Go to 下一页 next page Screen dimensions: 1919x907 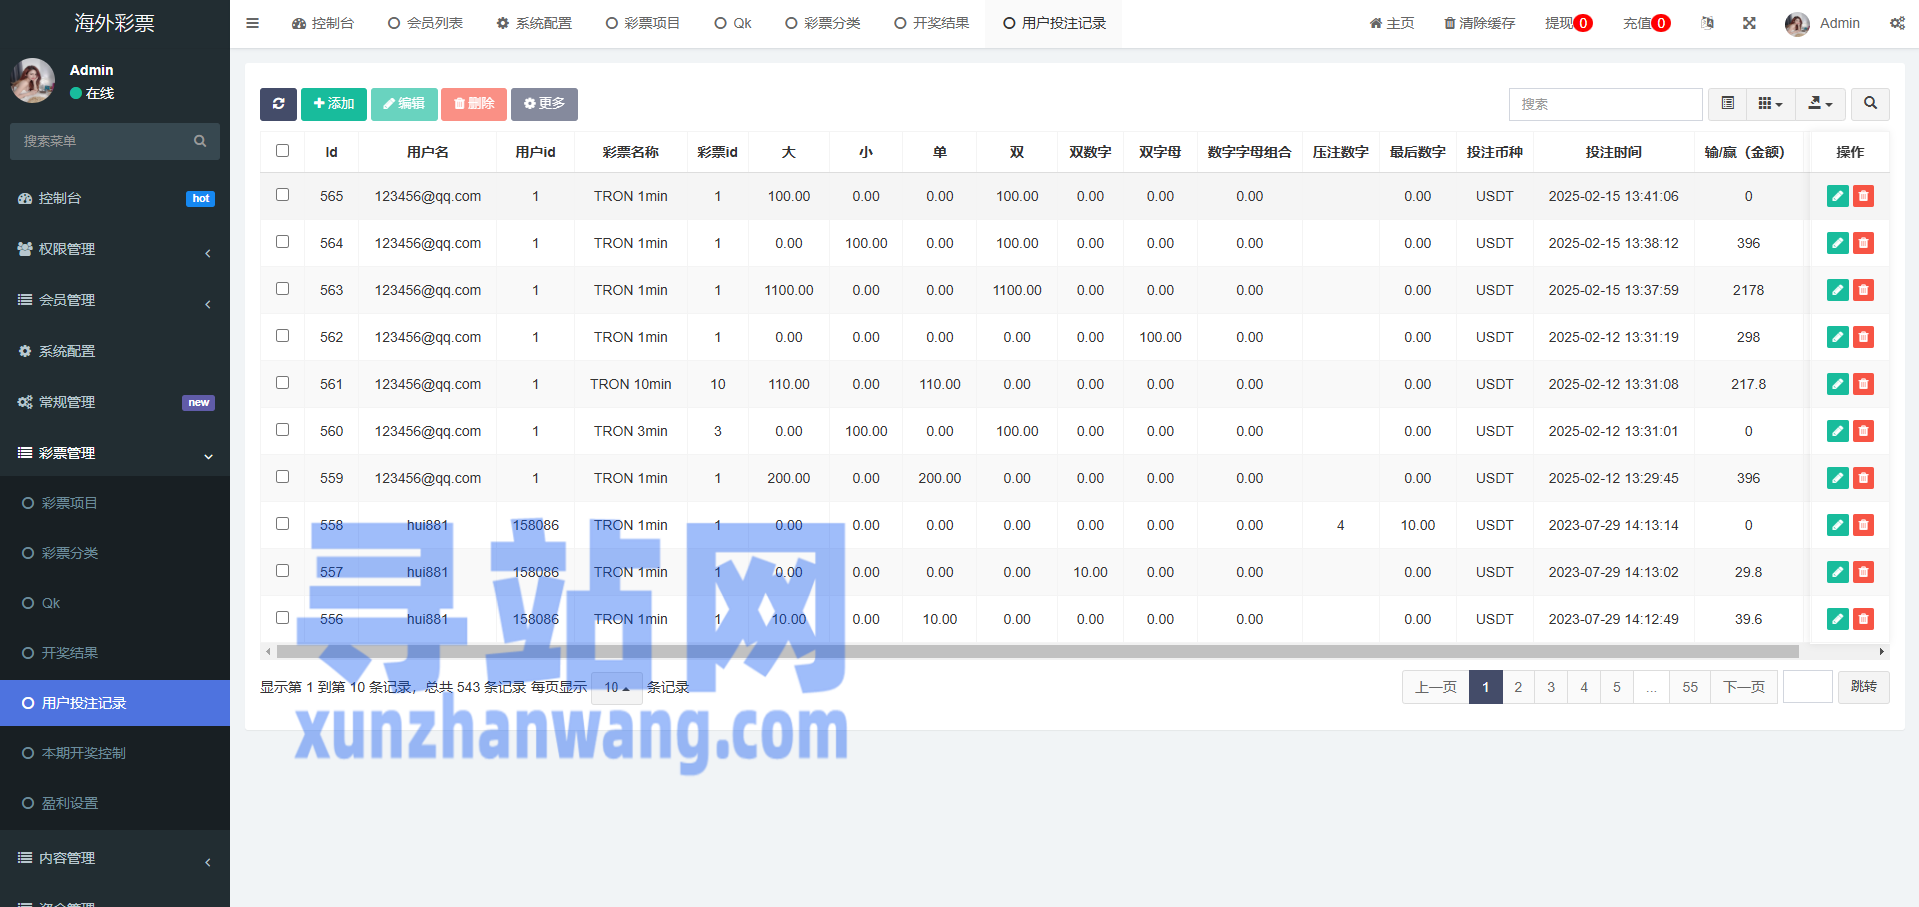pos(1744,687)
